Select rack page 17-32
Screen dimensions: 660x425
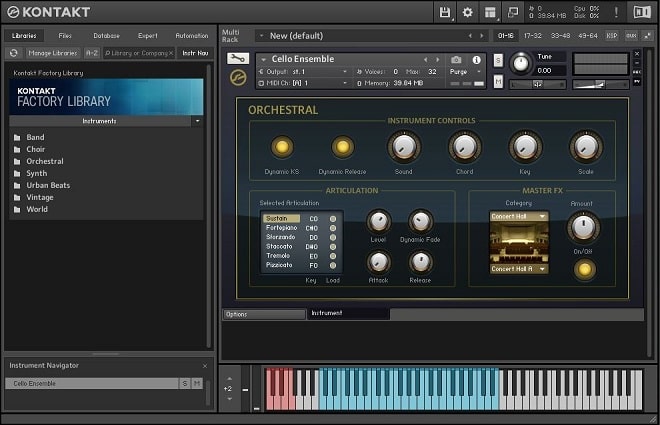(x=532, y=36)
